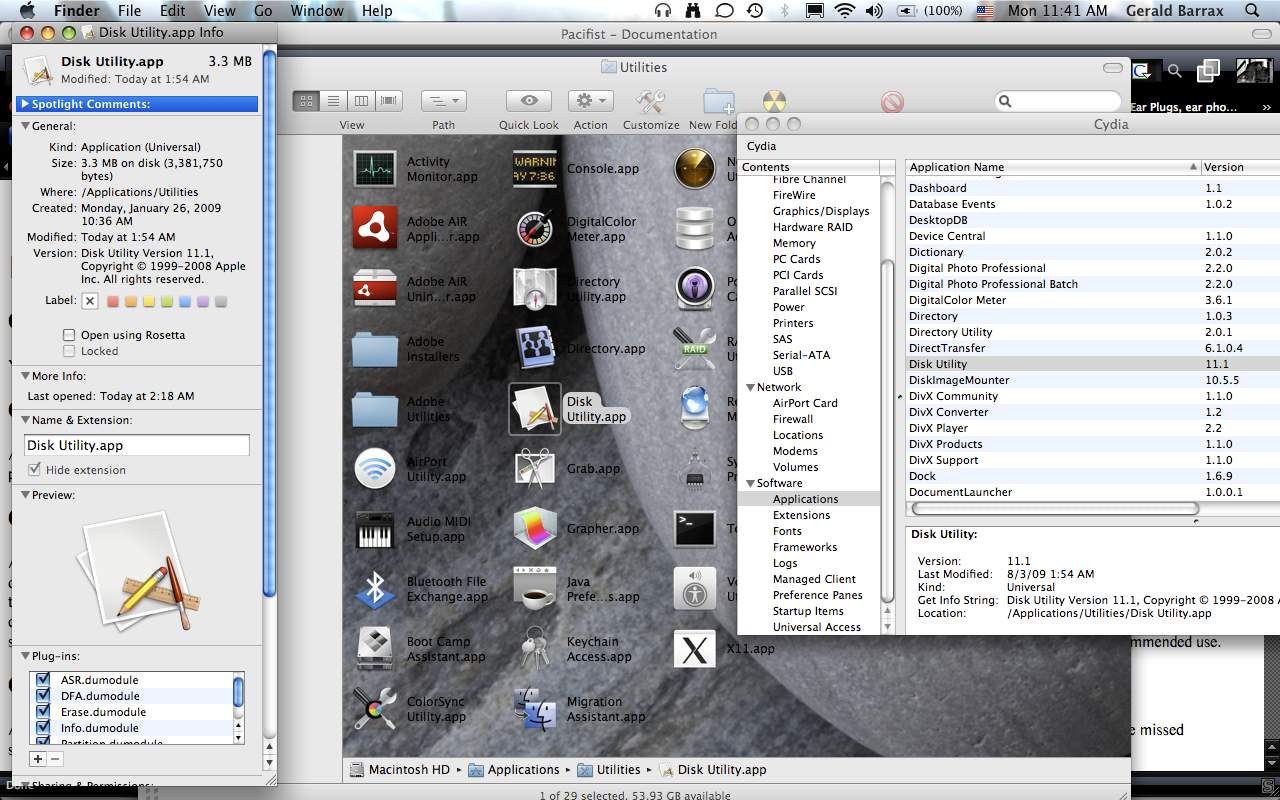Open the Activity Monitor app icon
1280x800 pixels.
[x=375, y=169]
